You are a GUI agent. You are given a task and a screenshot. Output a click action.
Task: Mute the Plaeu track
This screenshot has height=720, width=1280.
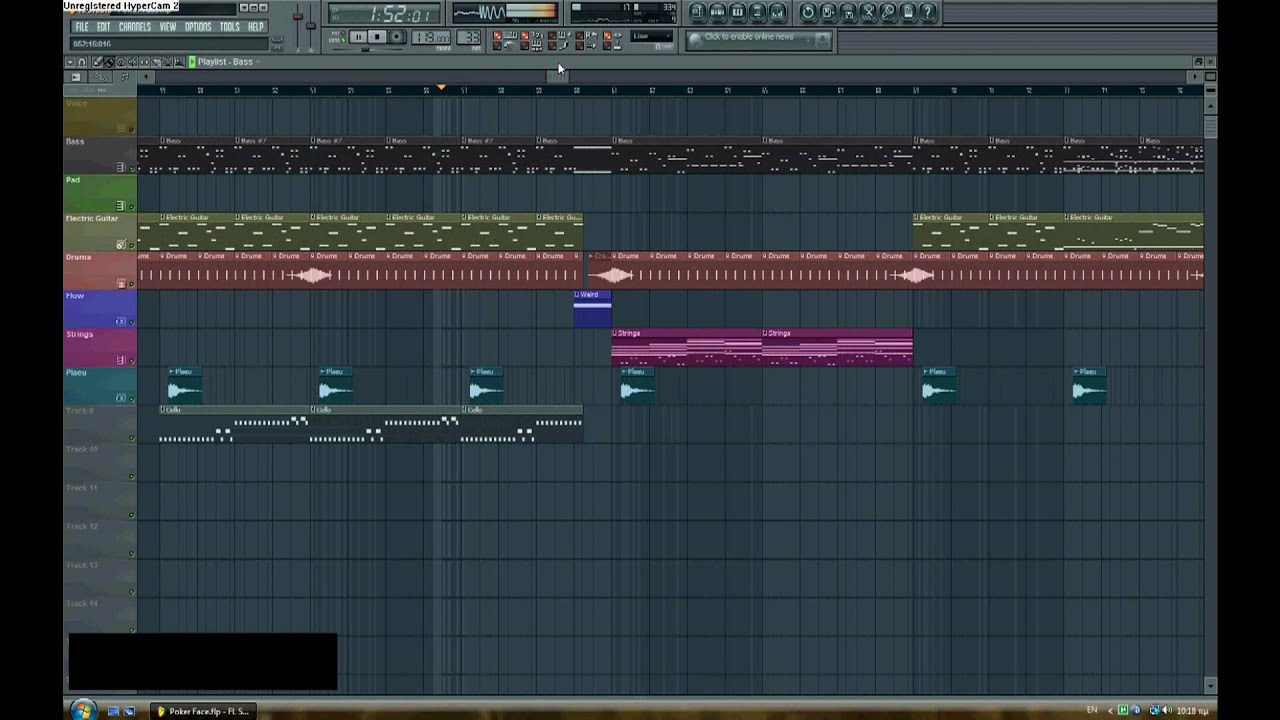131,399
